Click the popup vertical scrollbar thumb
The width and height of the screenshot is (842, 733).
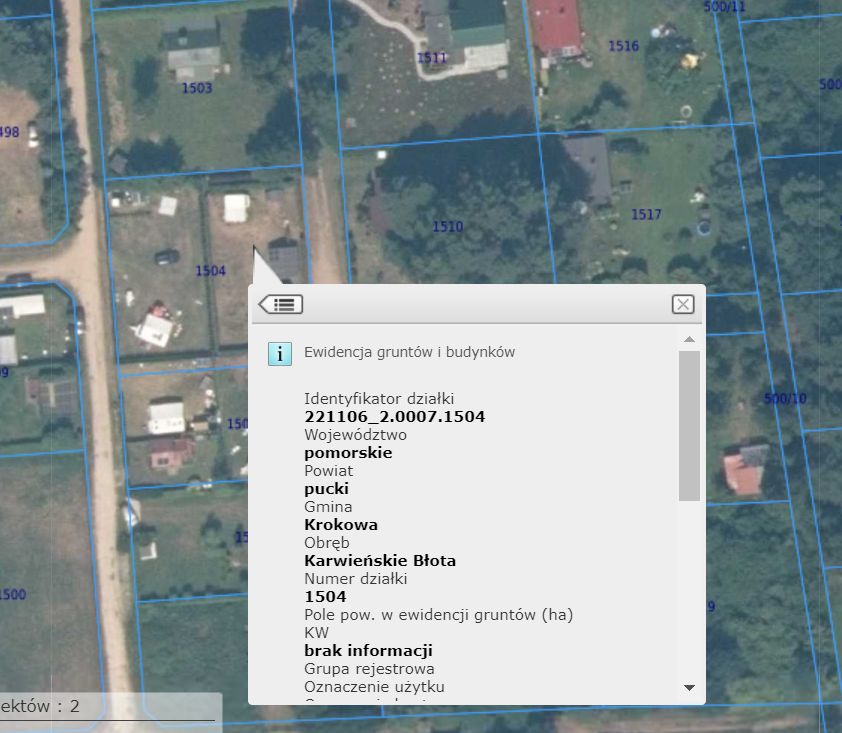tap(689, 426)
